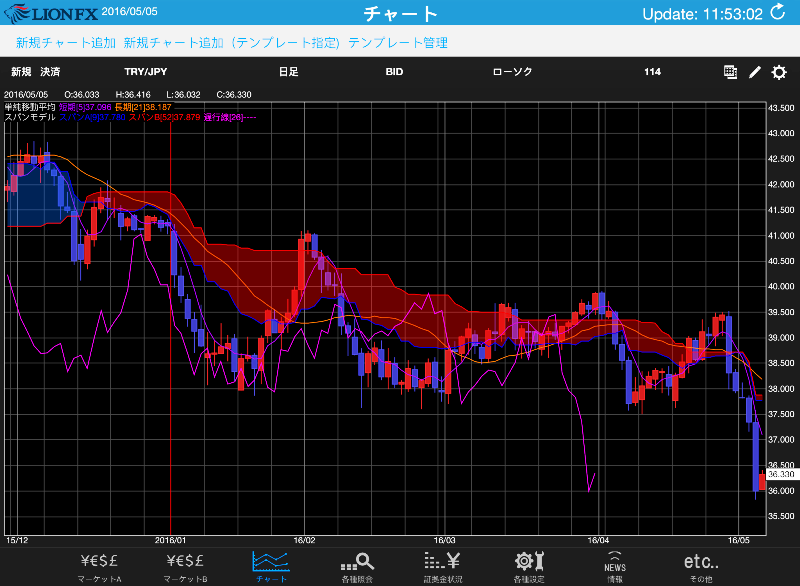Click the チャート page title
Screen dimensions: 800x586
pos(401,13)
